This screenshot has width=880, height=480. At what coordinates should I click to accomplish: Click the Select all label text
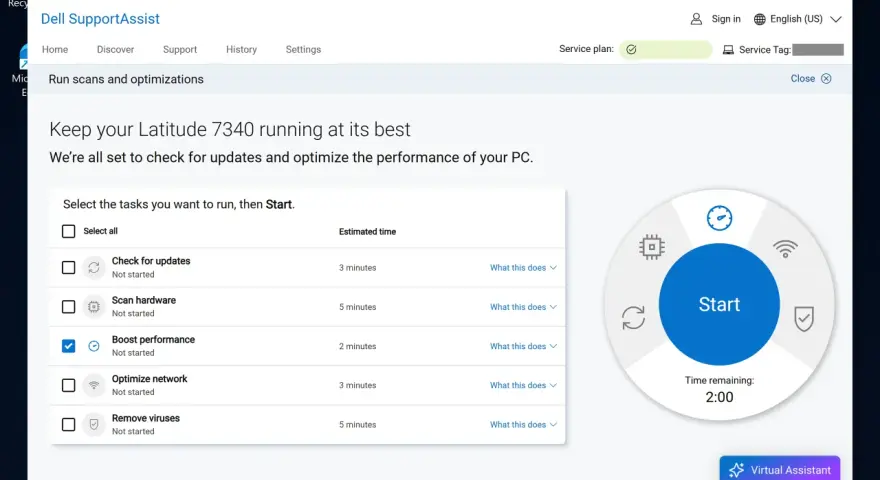(x=100, y=231)
